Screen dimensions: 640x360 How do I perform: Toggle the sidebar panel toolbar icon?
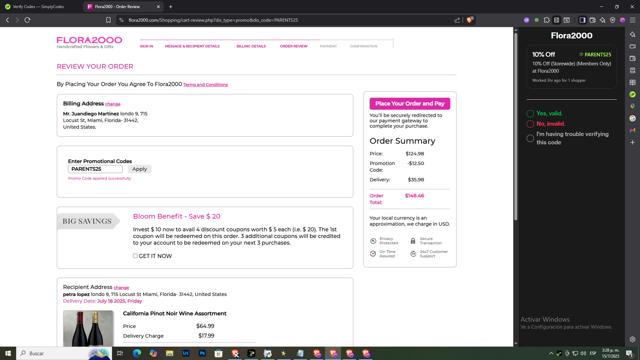click(582, 20)
